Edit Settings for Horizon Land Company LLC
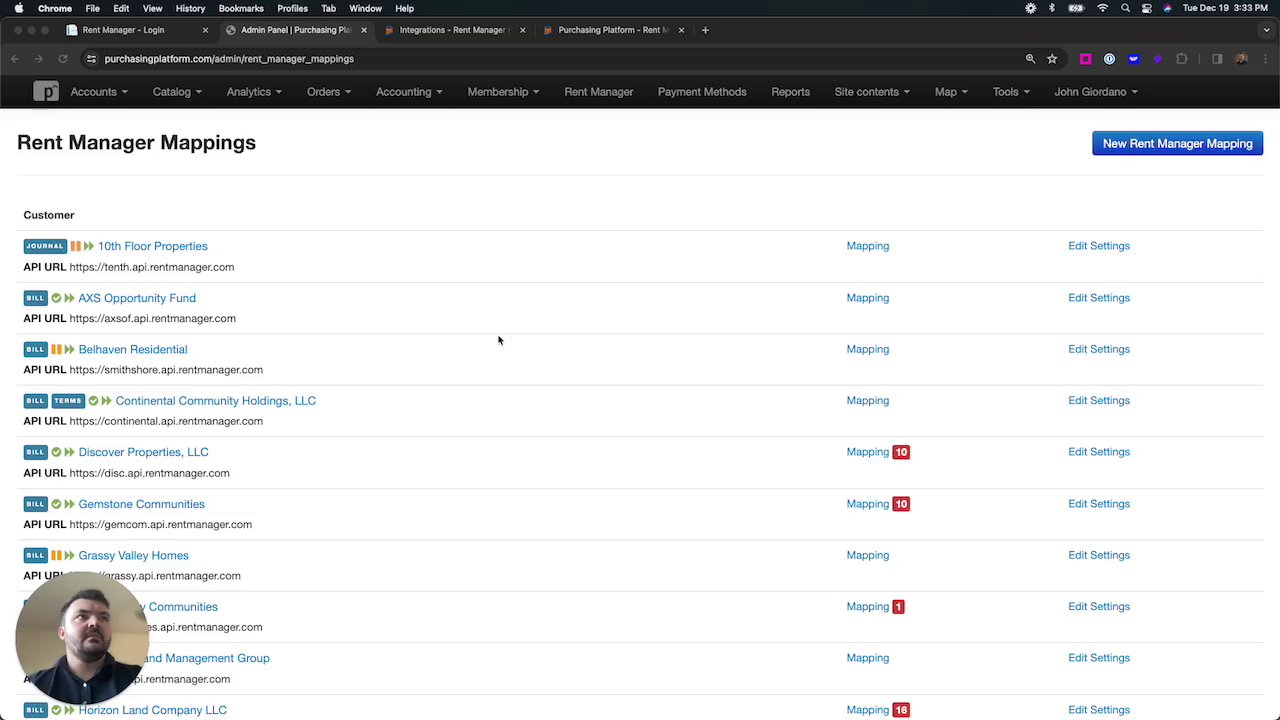 point(1099,710)
